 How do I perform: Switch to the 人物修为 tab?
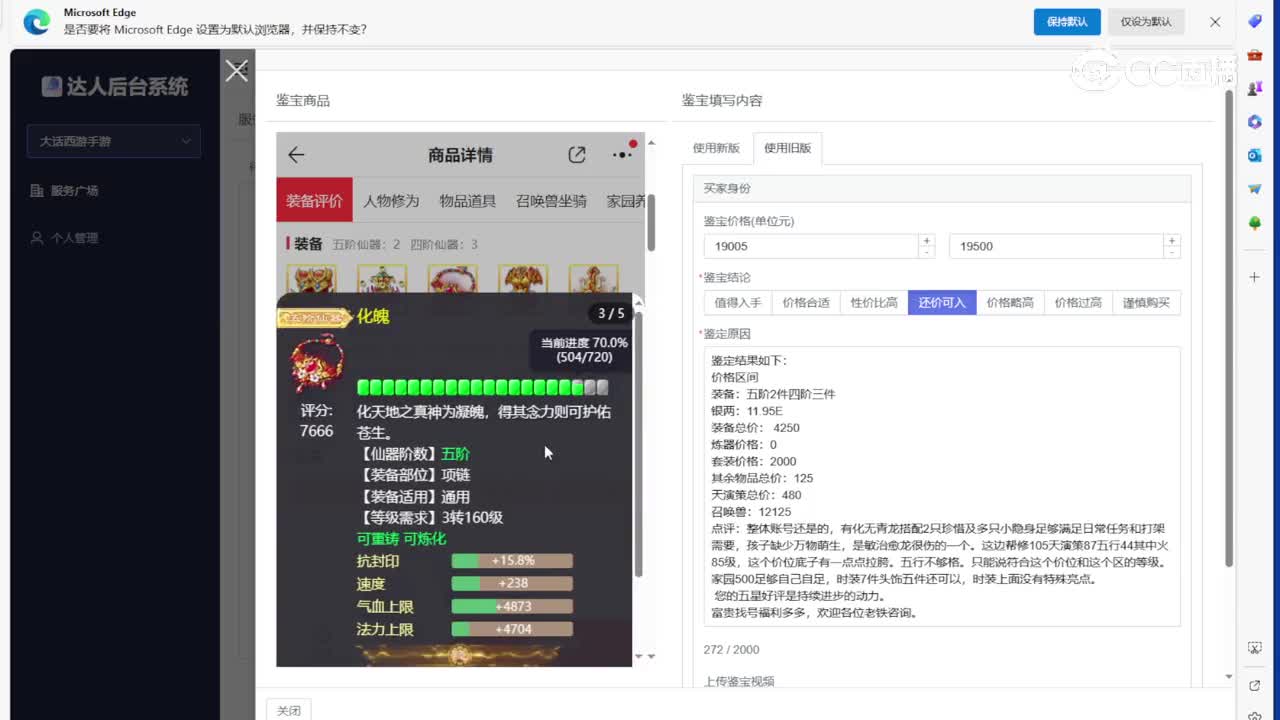click(x=390, y=200)
